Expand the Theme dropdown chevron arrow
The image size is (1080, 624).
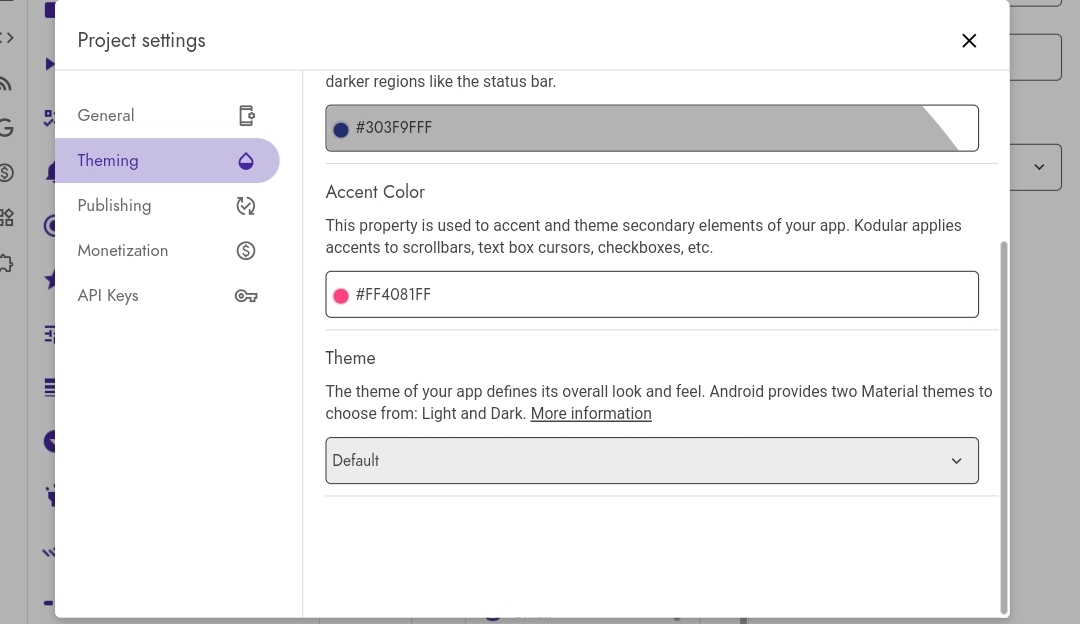[956, 461]
